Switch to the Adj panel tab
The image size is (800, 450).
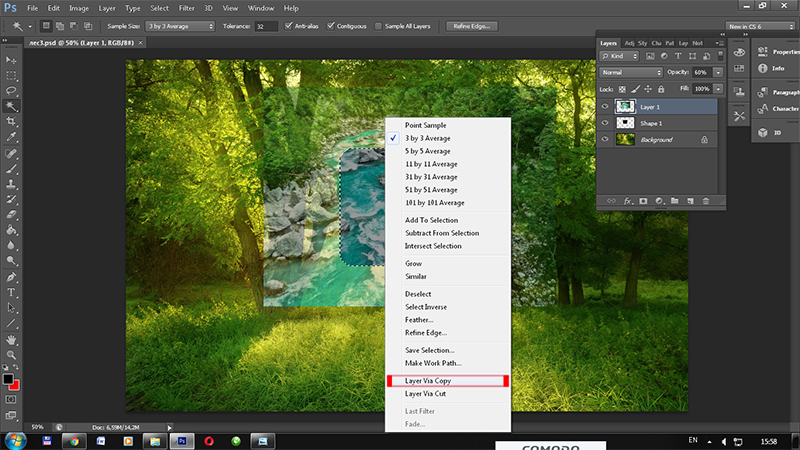[629, 43]
